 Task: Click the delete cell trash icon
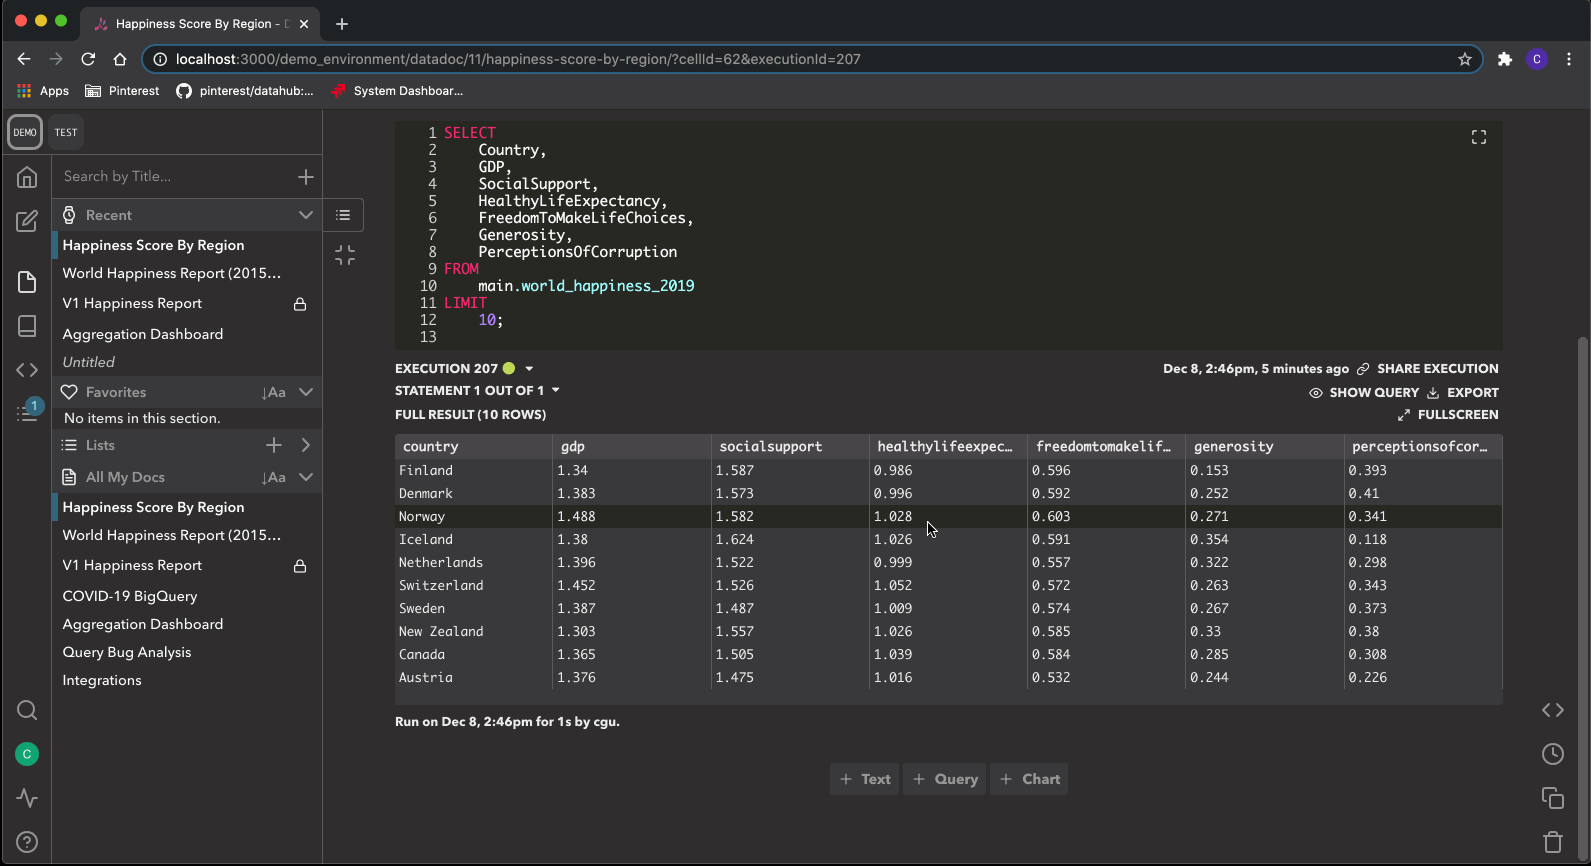coord(1552,842)
